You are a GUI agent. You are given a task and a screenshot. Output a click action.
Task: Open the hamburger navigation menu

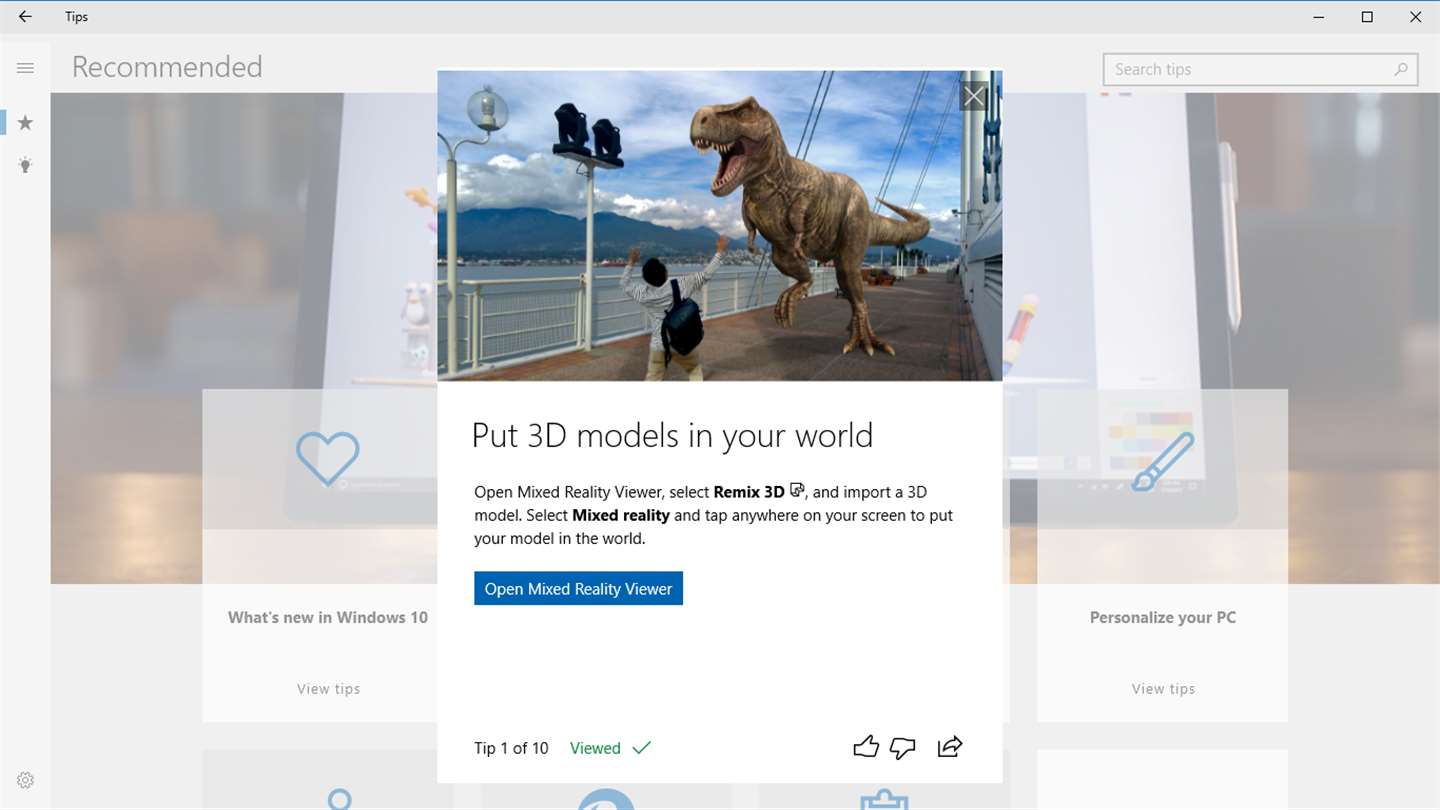coord(25,68)
